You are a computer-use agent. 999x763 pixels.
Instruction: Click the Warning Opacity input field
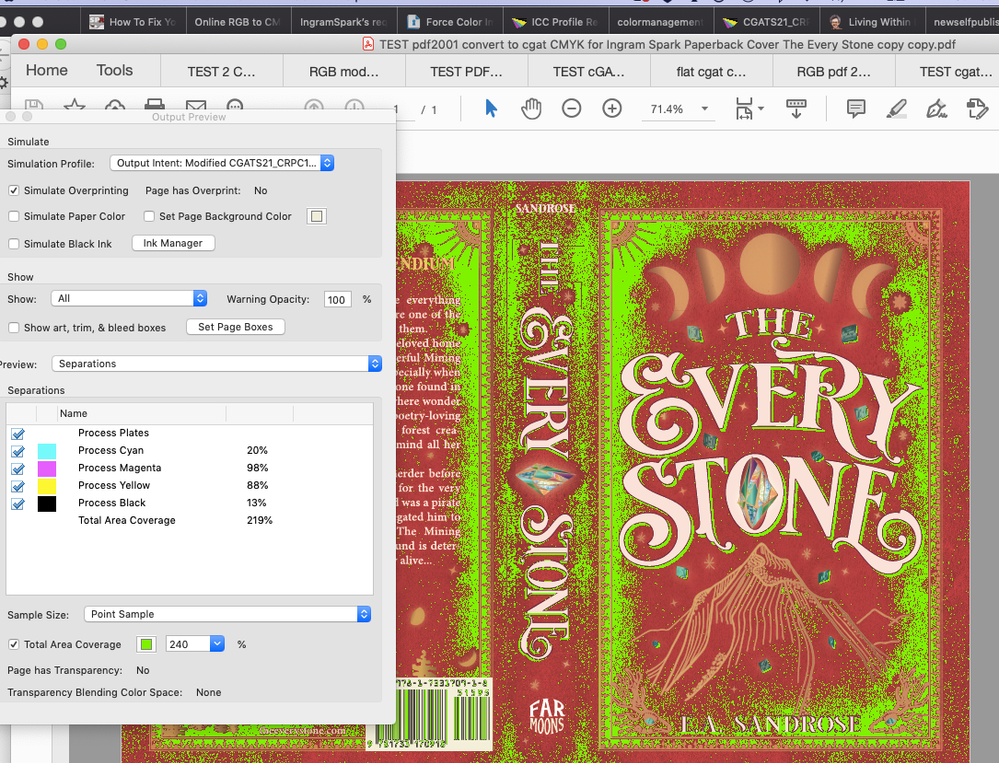click(x=338, y=299)
